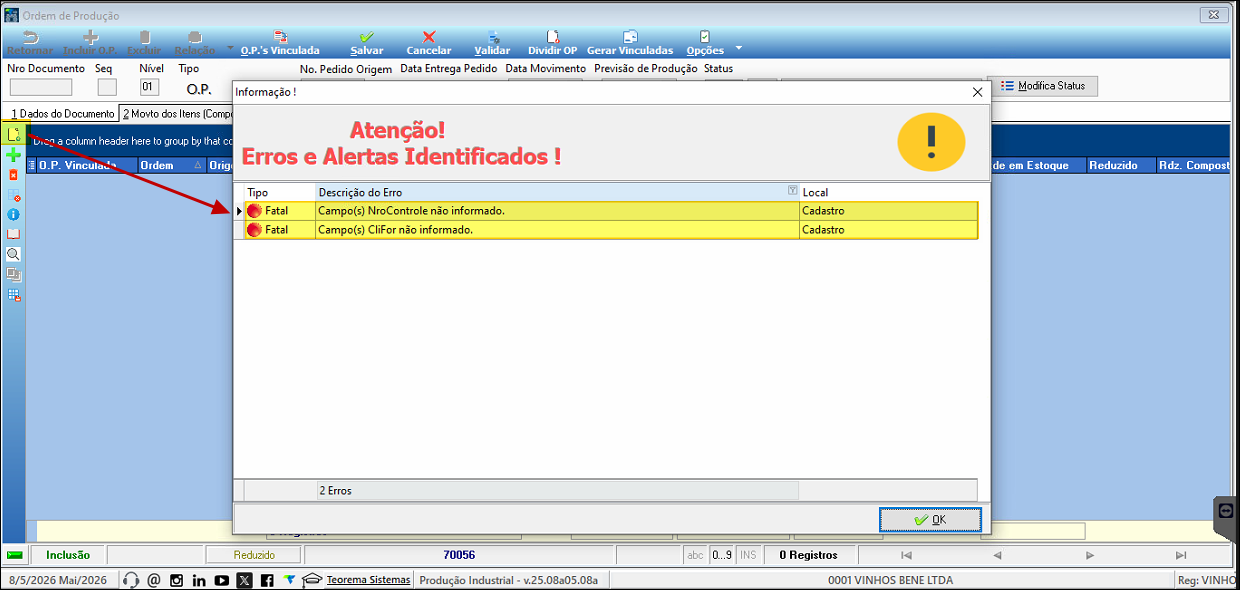Click the Rdz. Compost column header
This screenshot has height=590, width=1240.
pos(1192,165)
